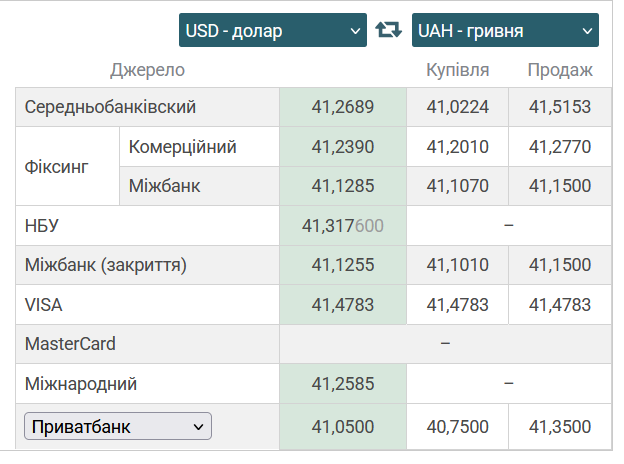Screen dimensions: 624x464
Task: Open the USD - долар currency dropdown
Action: (x=273, y=30)
